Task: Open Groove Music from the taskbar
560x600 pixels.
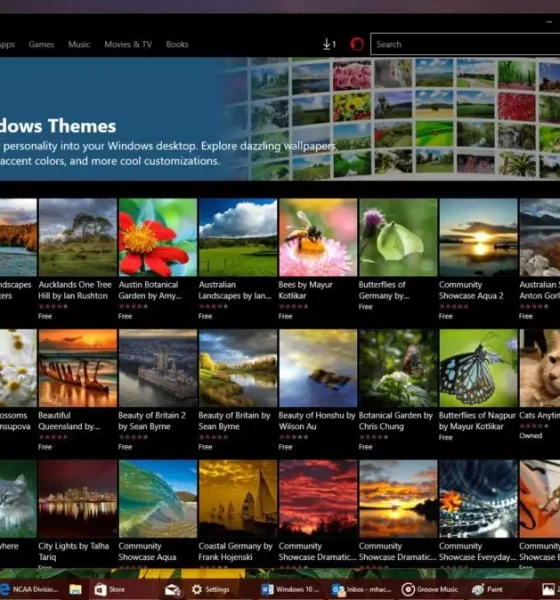Action: [429, 589]
